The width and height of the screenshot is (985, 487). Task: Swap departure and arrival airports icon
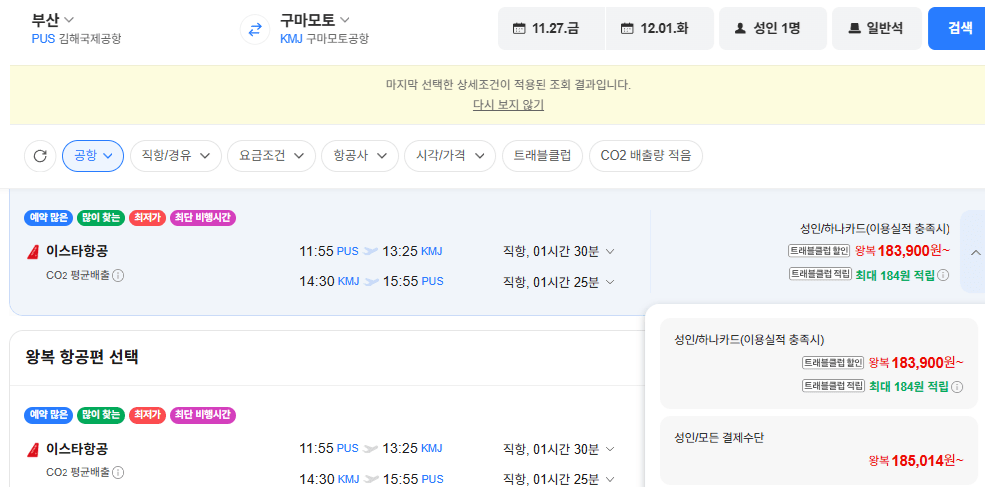(255, 29)
